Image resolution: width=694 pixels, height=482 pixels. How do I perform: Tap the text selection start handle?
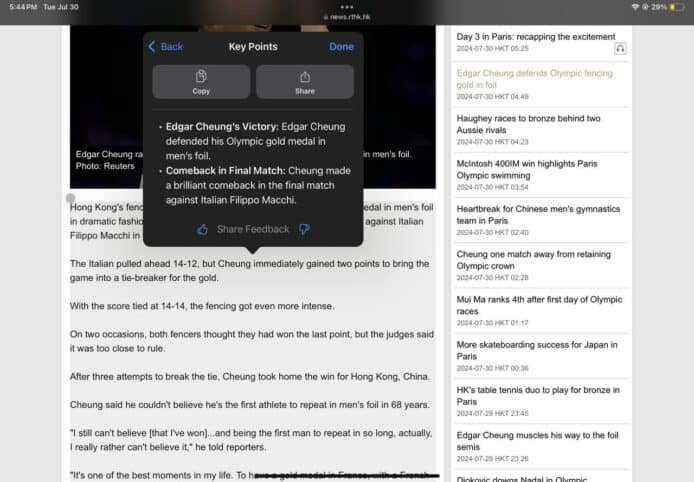click(x=70, y=199)
